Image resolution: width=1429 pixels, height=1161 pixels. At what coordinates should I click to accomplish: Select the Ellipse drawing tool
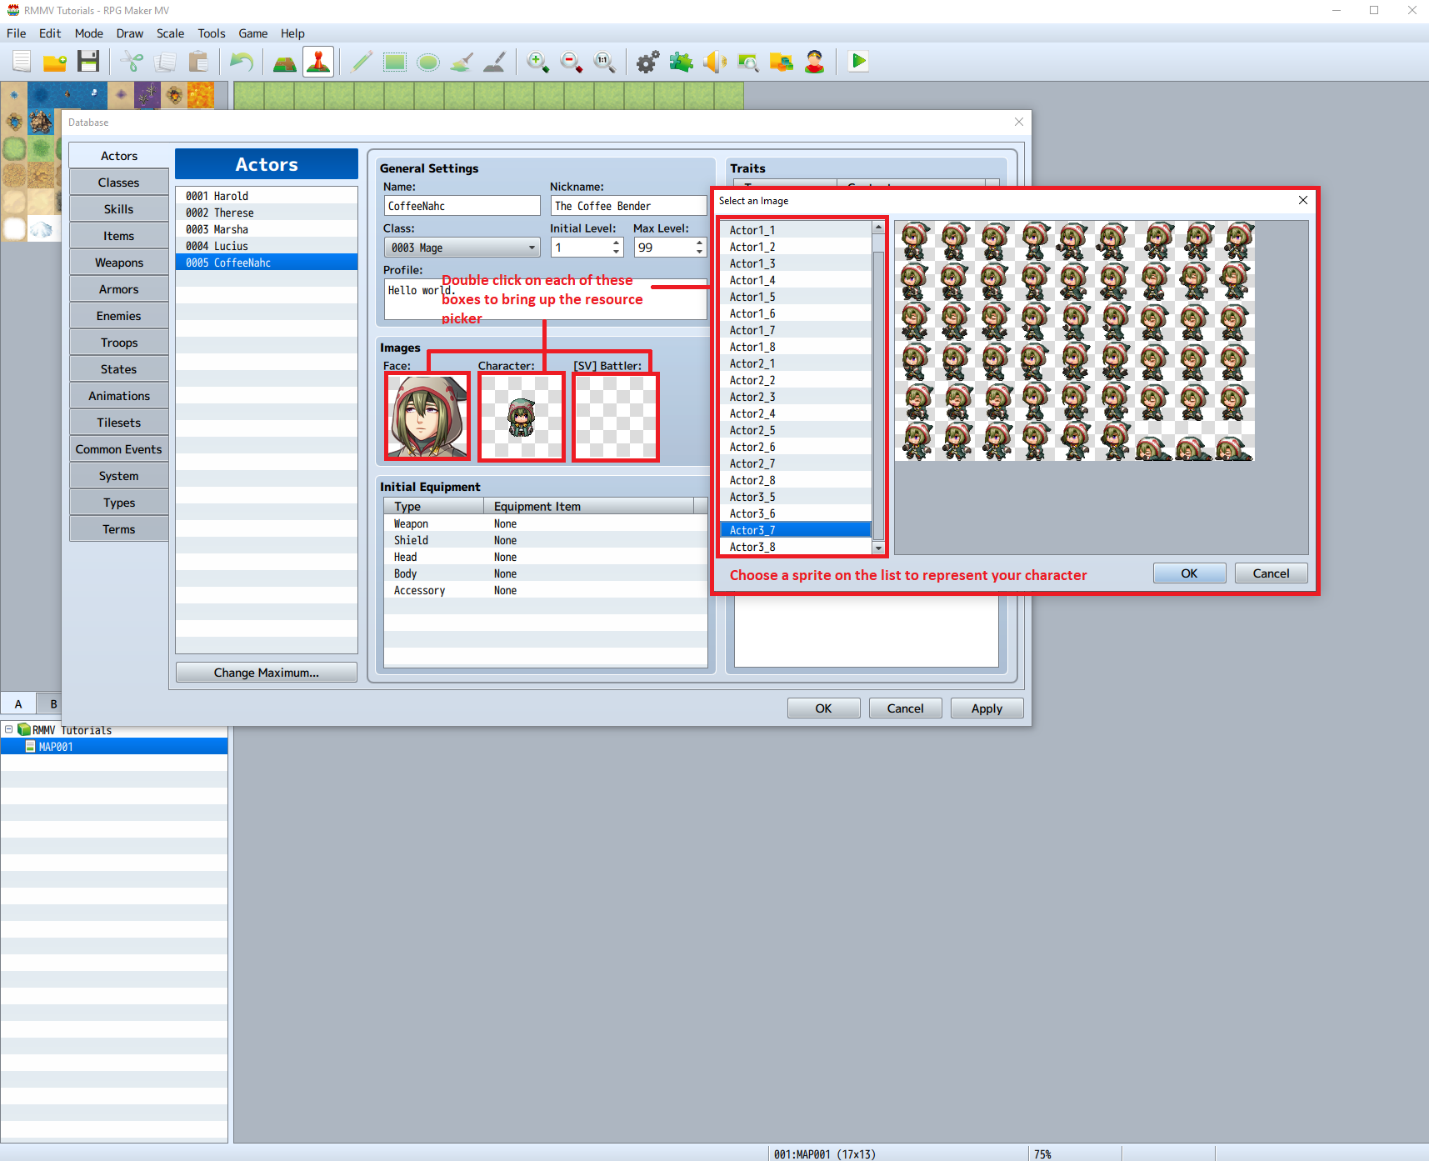428,62
